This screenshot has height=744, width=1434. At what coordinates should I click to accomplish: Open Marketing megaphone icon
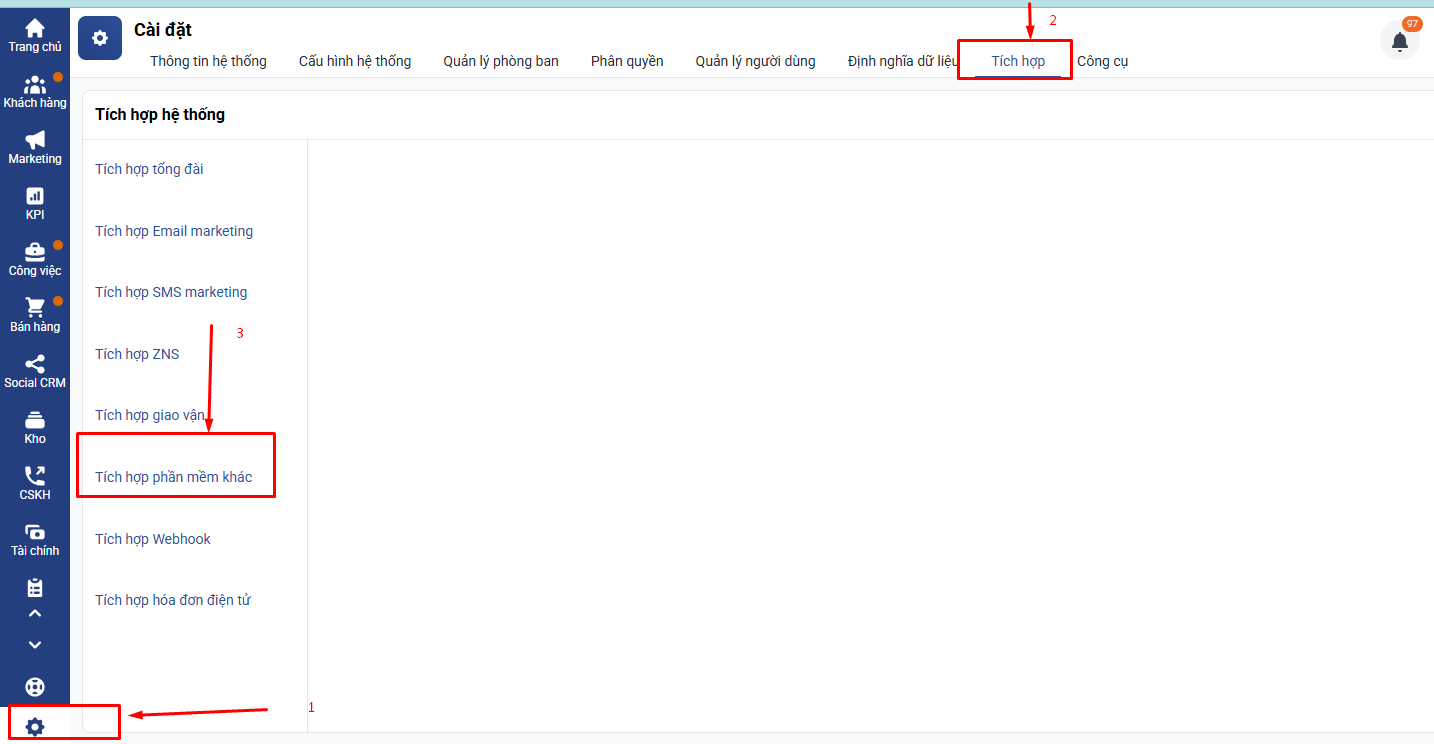[x=35, y=140]
